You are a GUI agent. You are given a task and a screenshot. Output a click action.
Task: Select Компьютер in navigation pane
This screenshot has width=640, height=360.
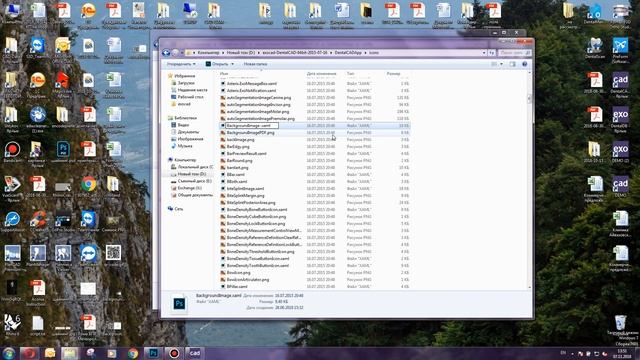click(x=185, y=160)
